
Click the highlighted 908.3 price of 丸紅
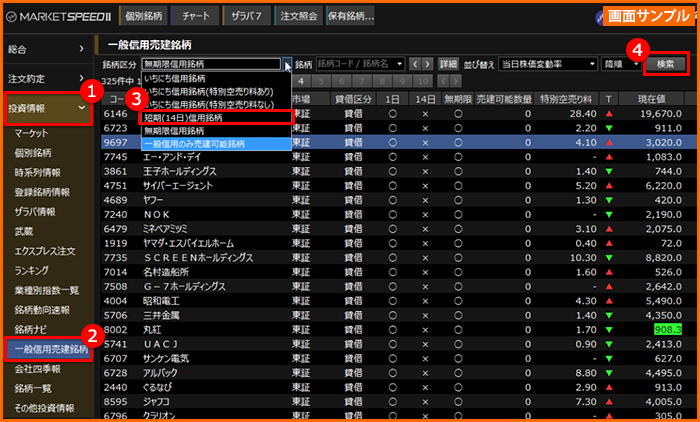(x=668, y=330)
